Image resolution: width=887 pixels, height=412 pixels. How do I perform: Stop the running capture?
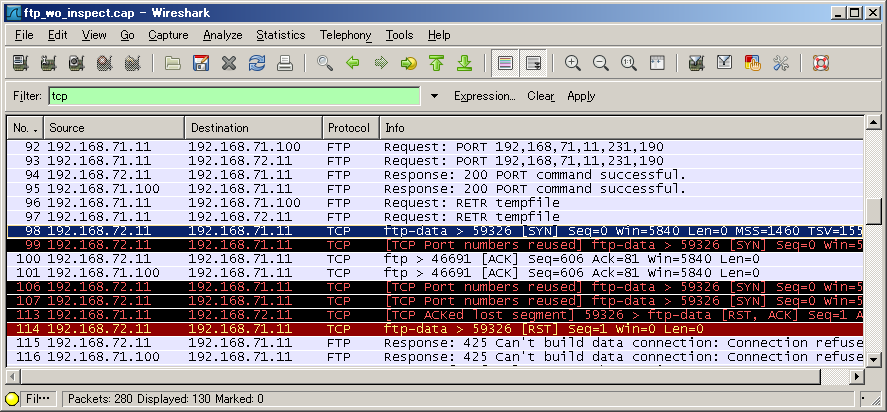[104, 63]
